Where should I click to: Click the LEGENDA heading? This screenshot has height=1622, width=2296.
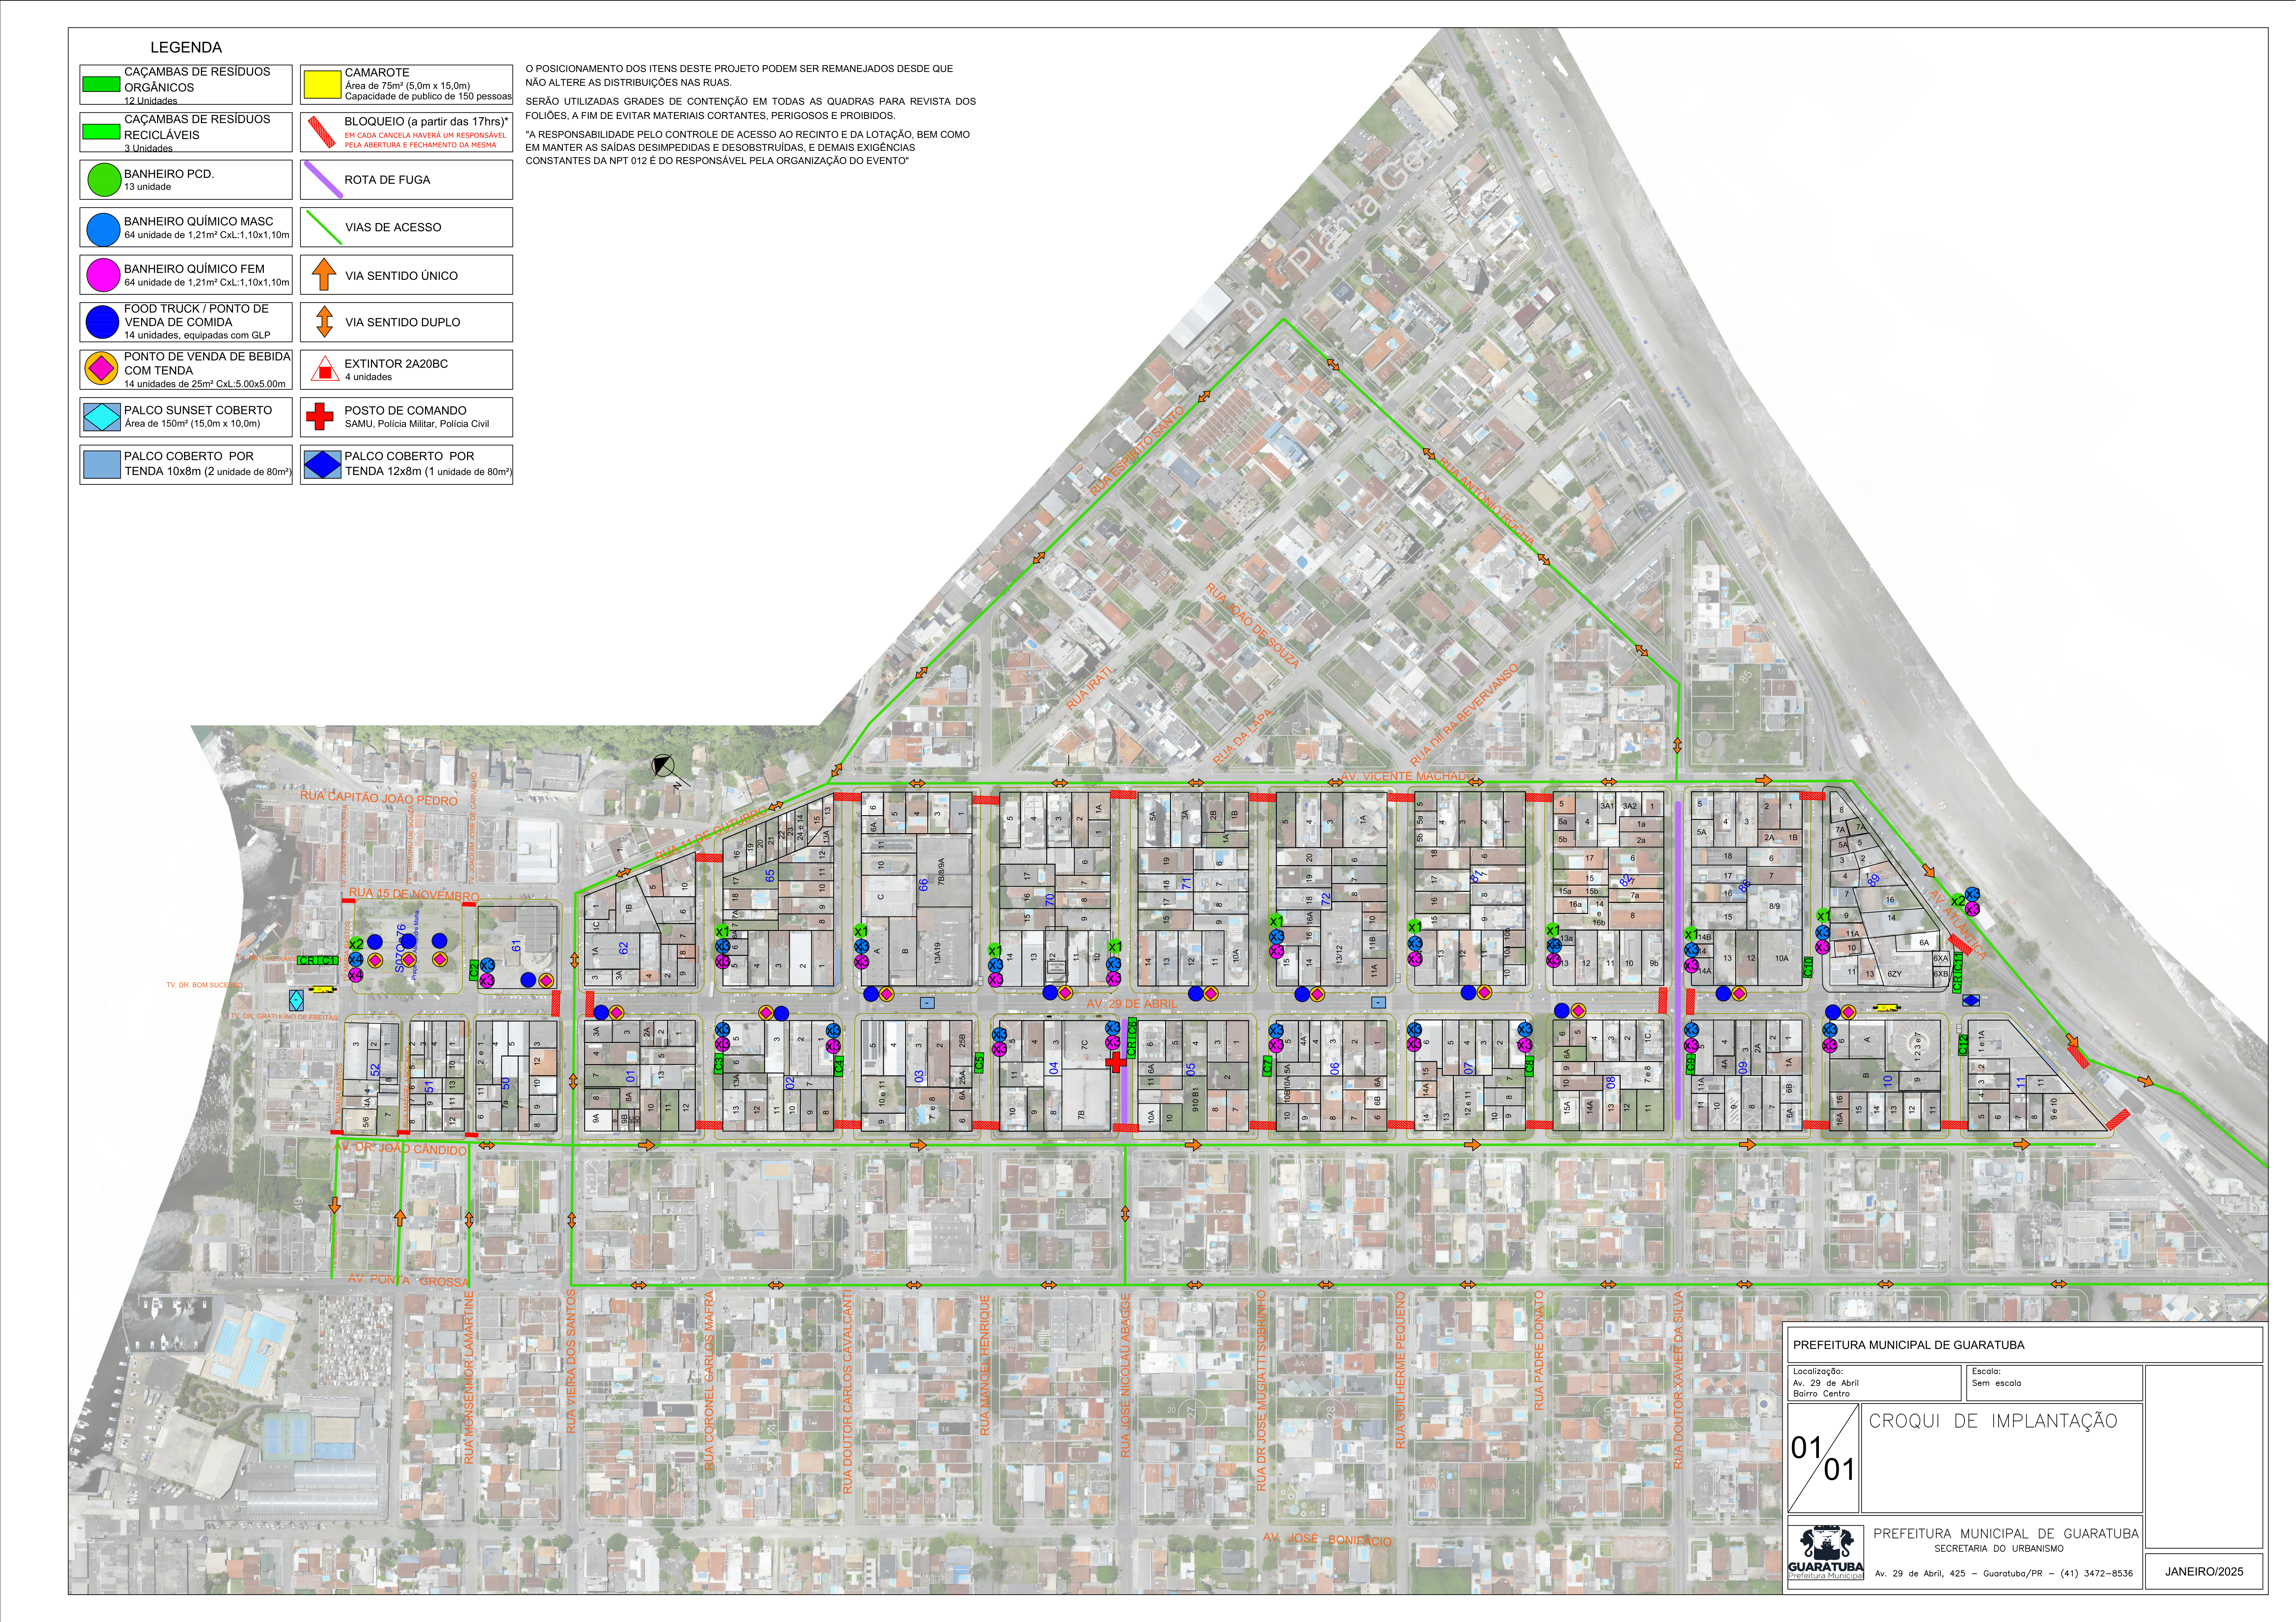click(186, 47)
